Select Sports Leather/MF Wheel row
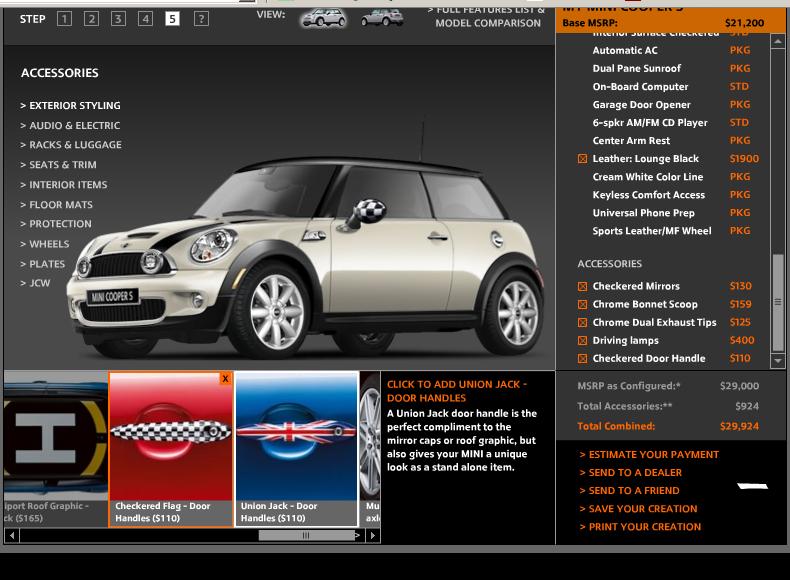The height and width of the screenshot is (580, 790). click(x=671, y=231)
